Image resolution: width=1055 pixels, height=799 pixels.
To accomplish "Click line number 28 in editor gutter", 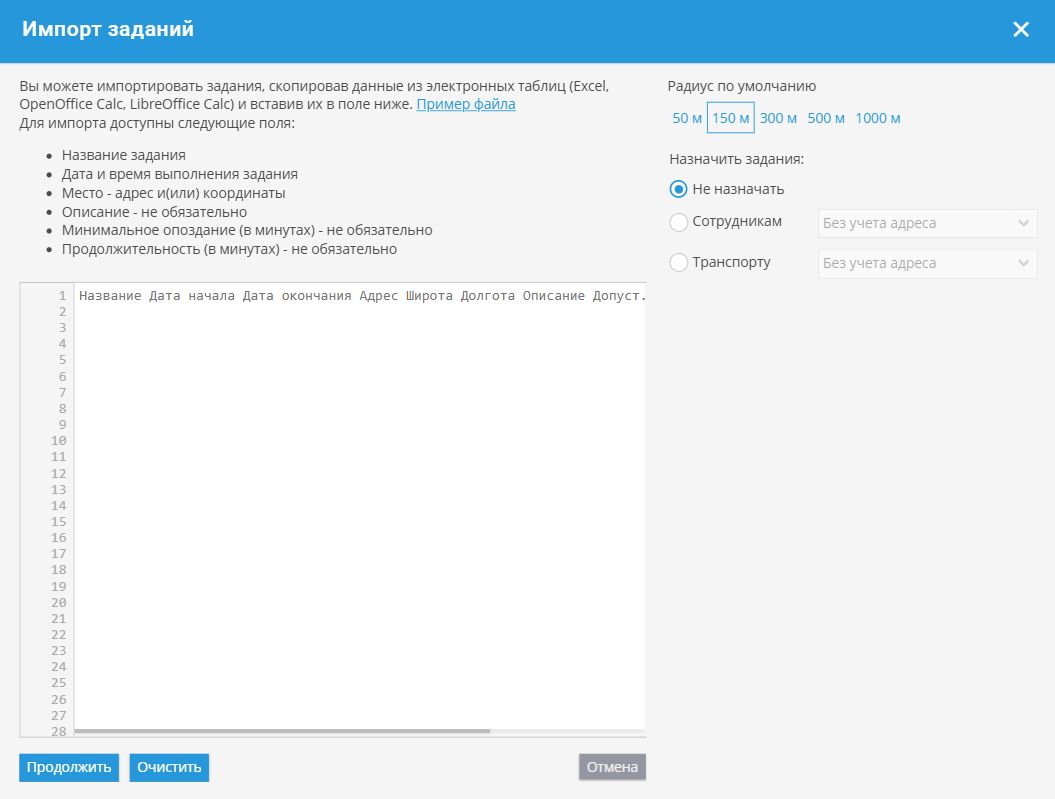I will coord(58,732).
